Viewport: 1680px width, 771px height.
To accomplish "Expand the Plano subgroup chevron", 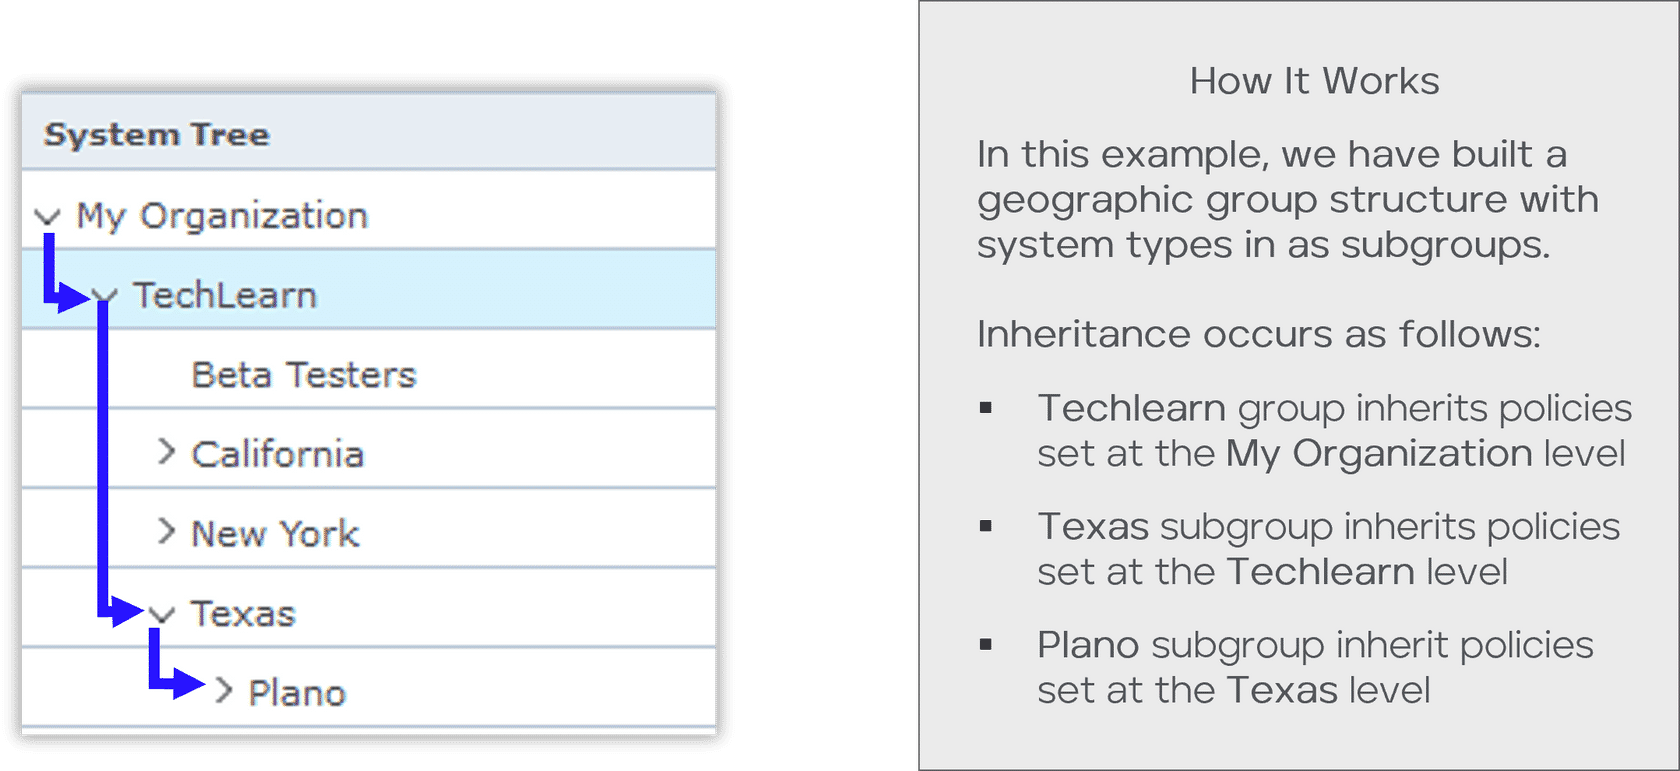I will point(224,691).
